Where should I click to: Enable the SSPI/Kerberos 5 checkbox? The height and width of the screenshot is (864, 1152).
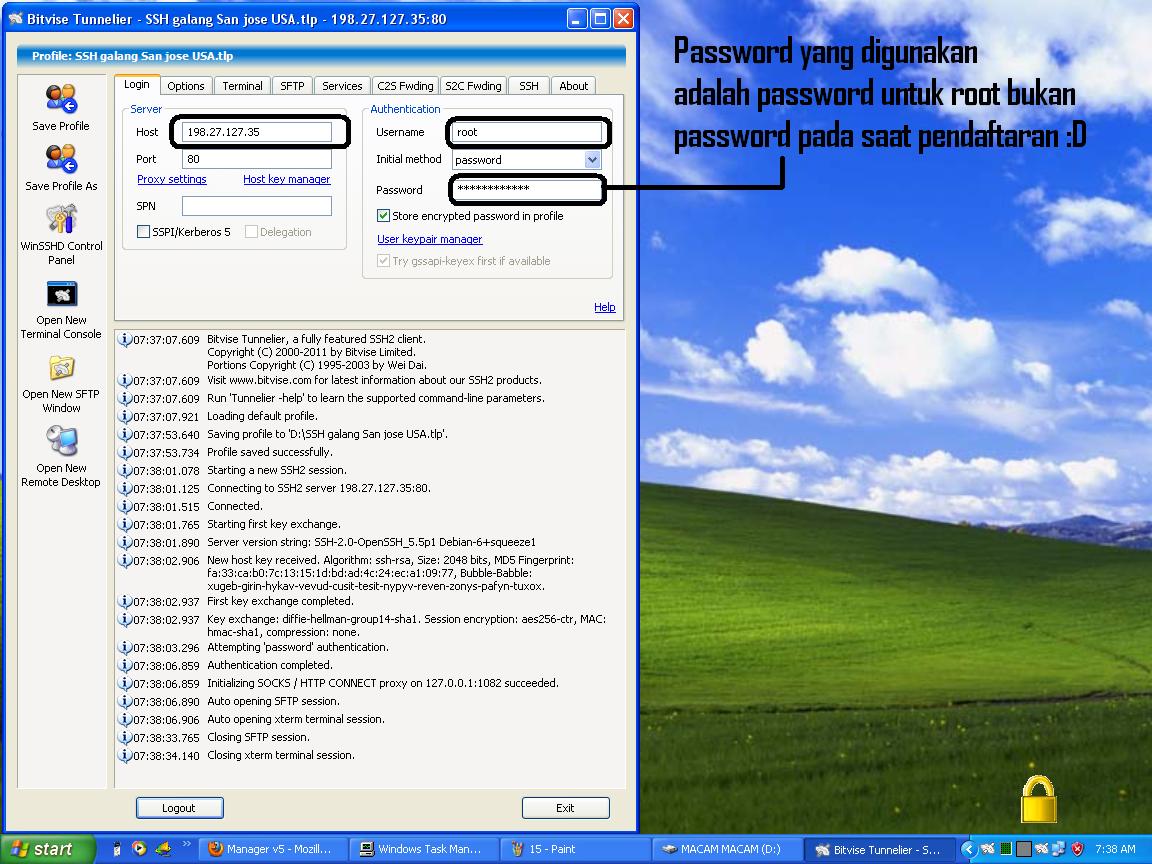click(144, 232)
